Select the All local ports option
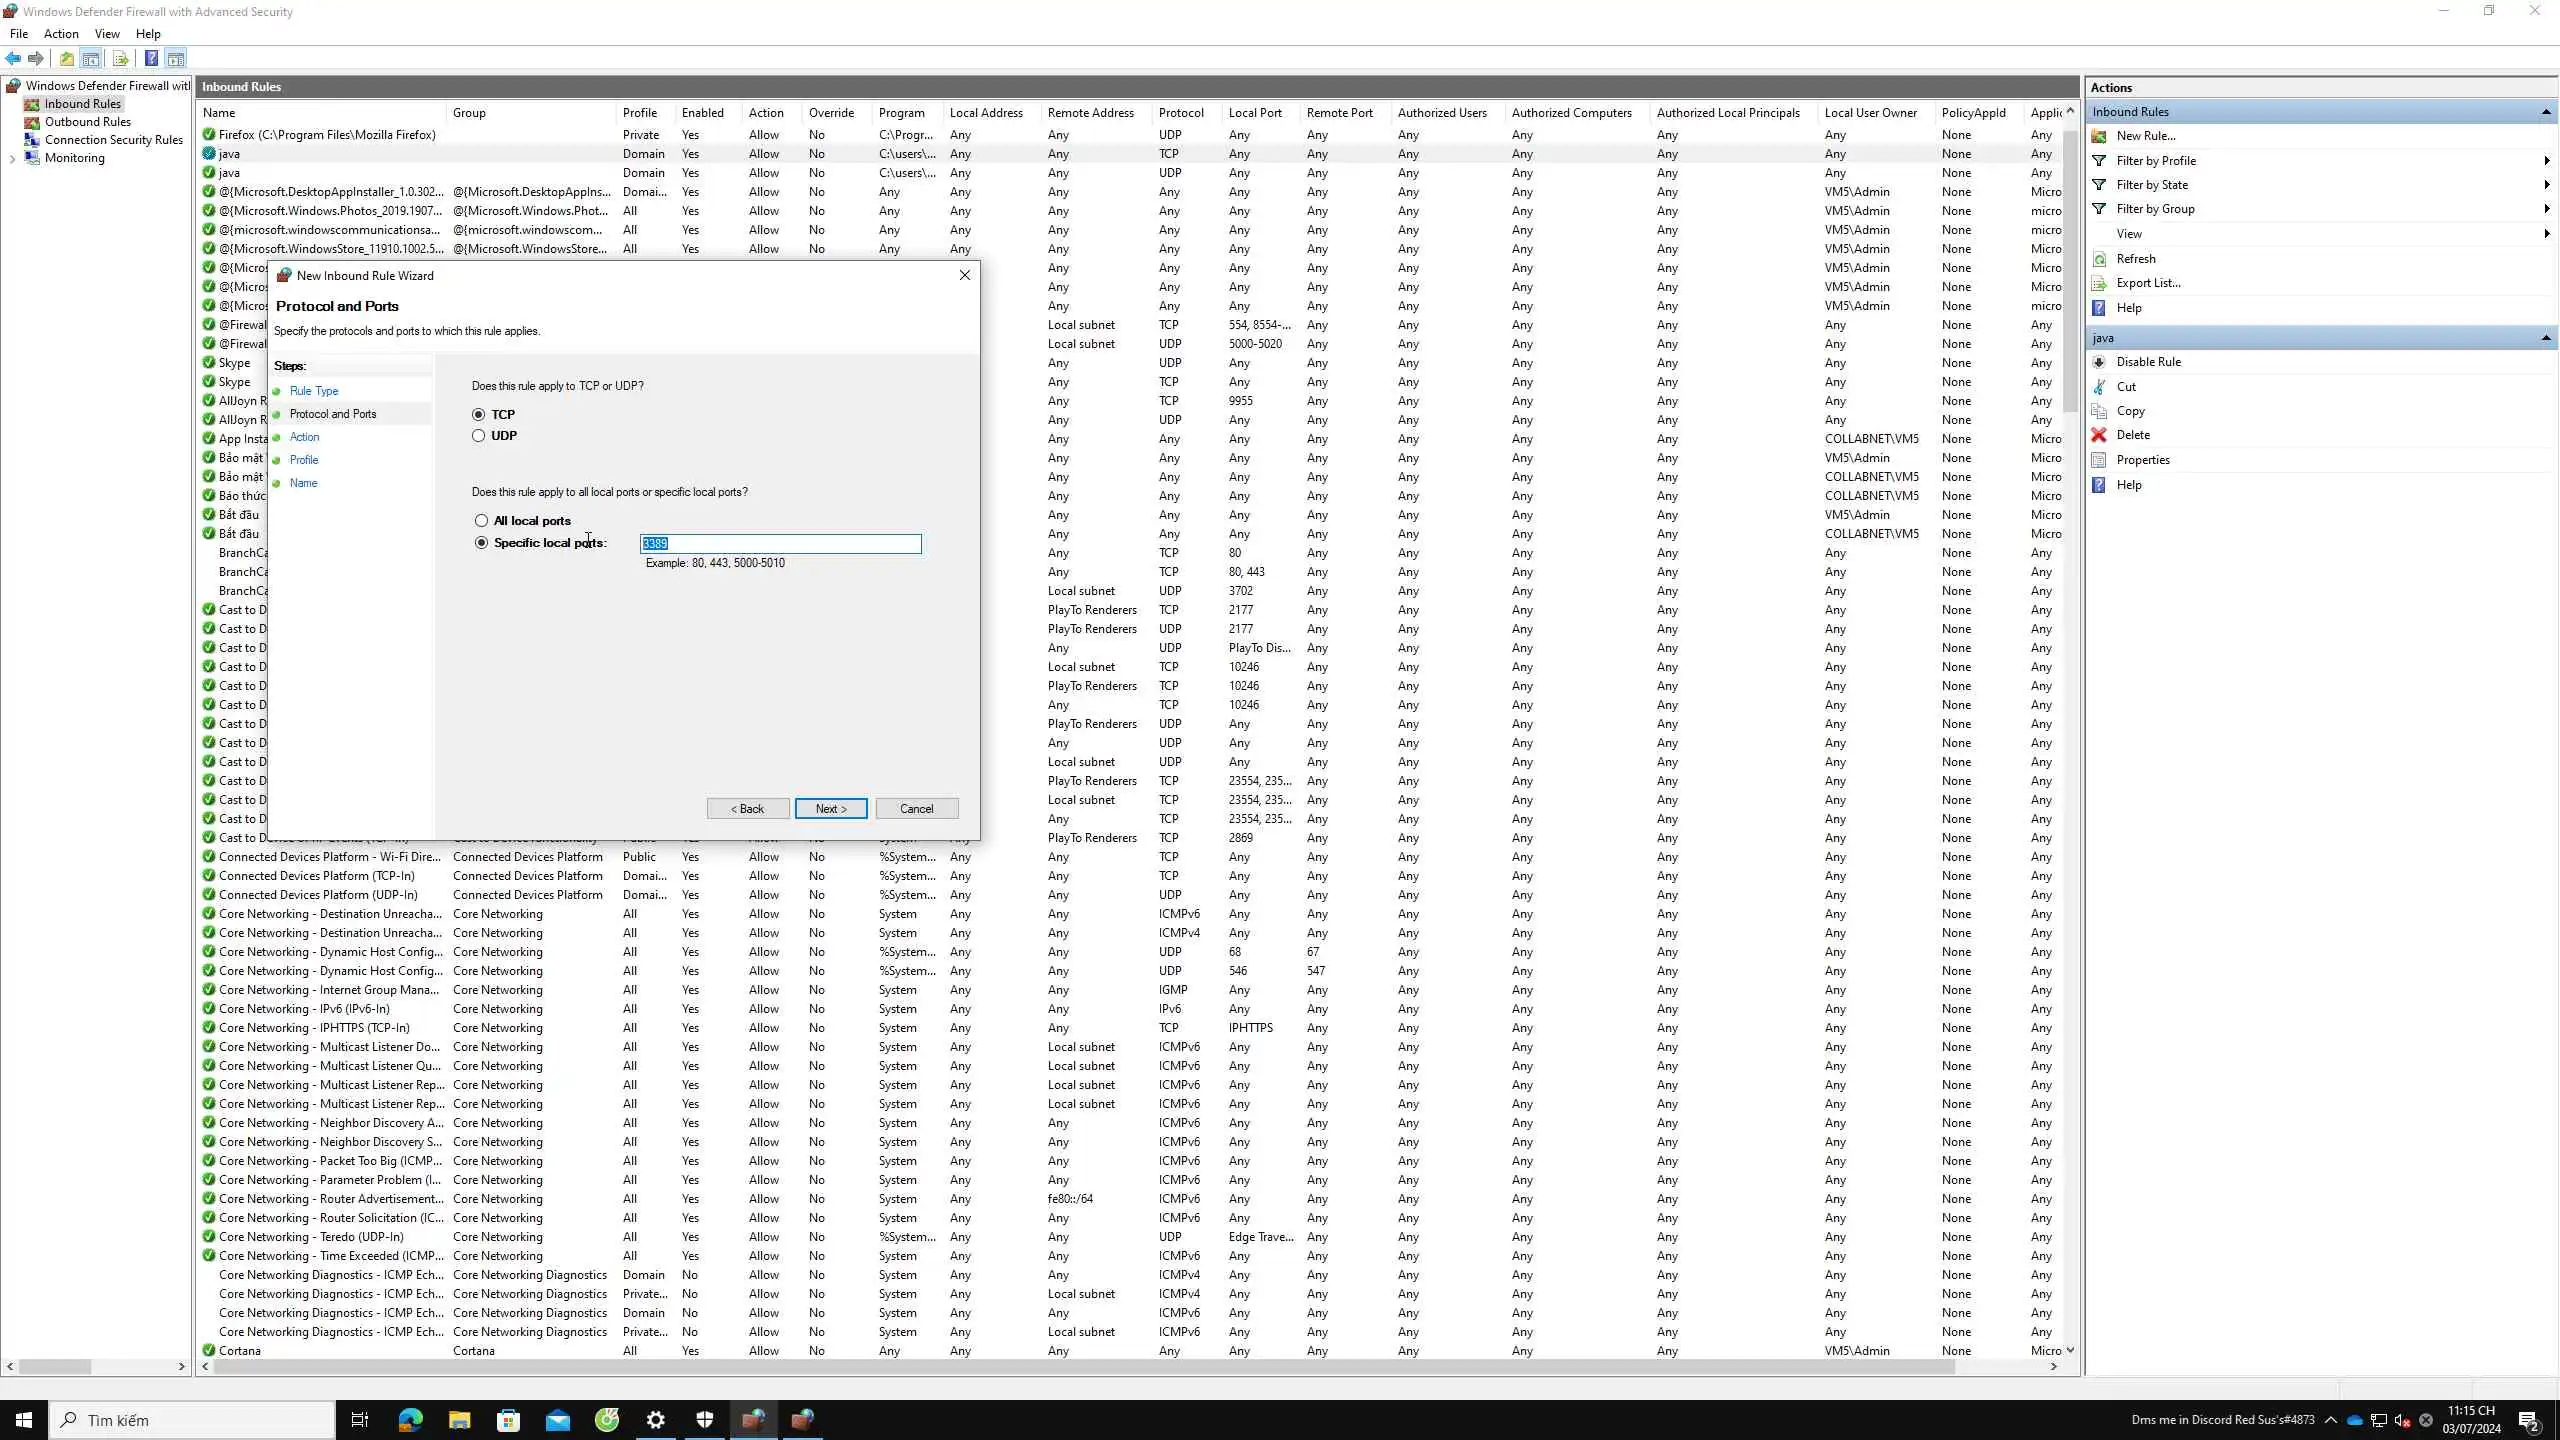The height and width of the screenshot is (1440, 2560). (482, 521)
